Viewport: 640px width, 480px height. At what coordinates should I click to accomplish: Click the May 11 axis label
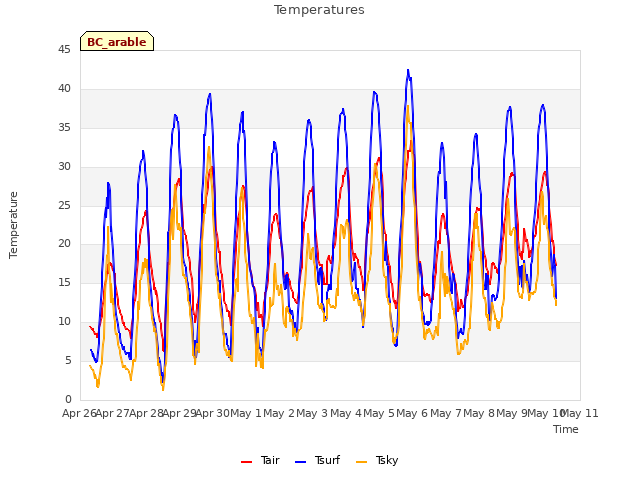pyautogui.click(x=580, y=413)
